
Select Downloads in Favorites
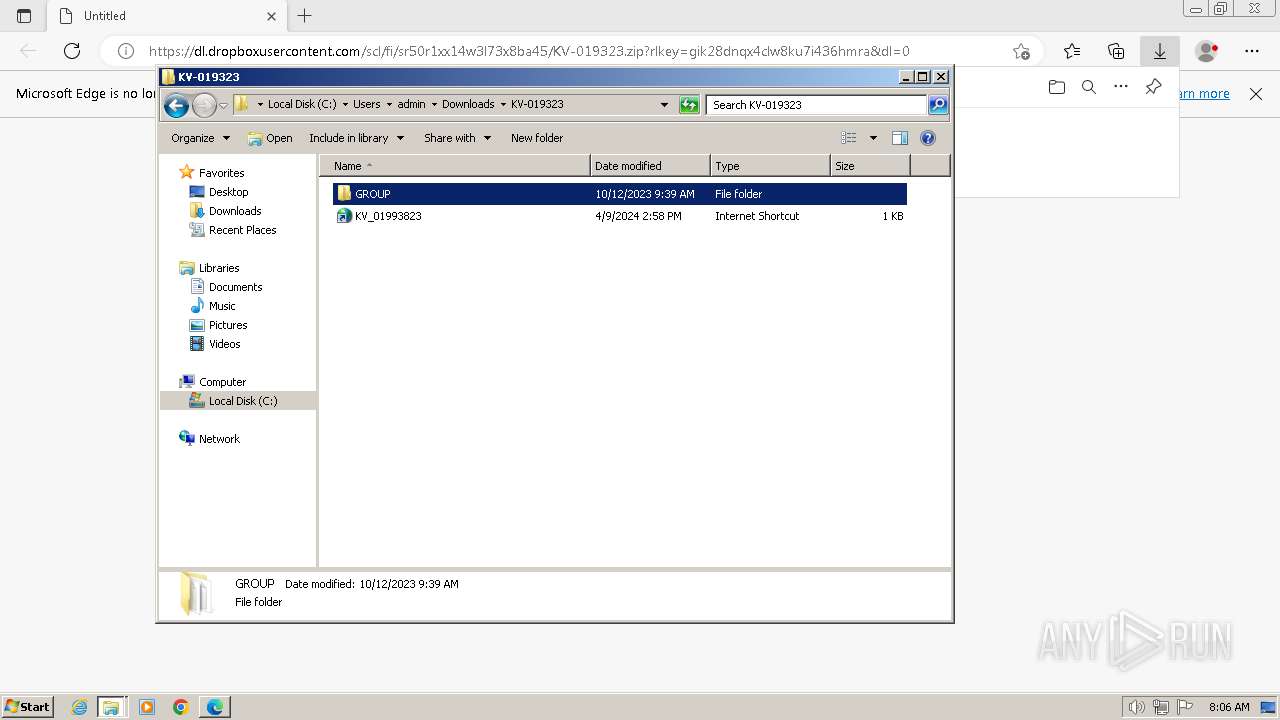click(235, 211)
